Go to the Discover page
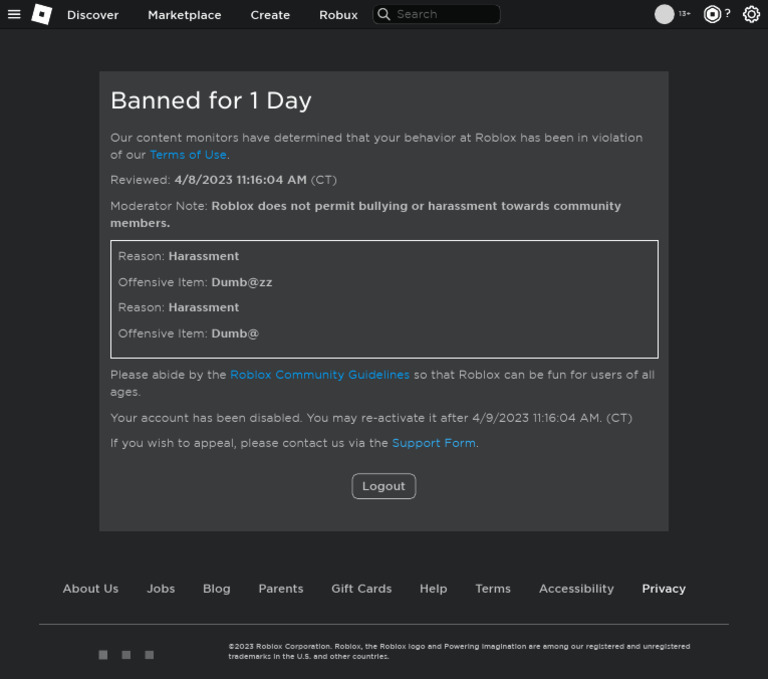The image size is (768, 679). (x=93, y=15)
